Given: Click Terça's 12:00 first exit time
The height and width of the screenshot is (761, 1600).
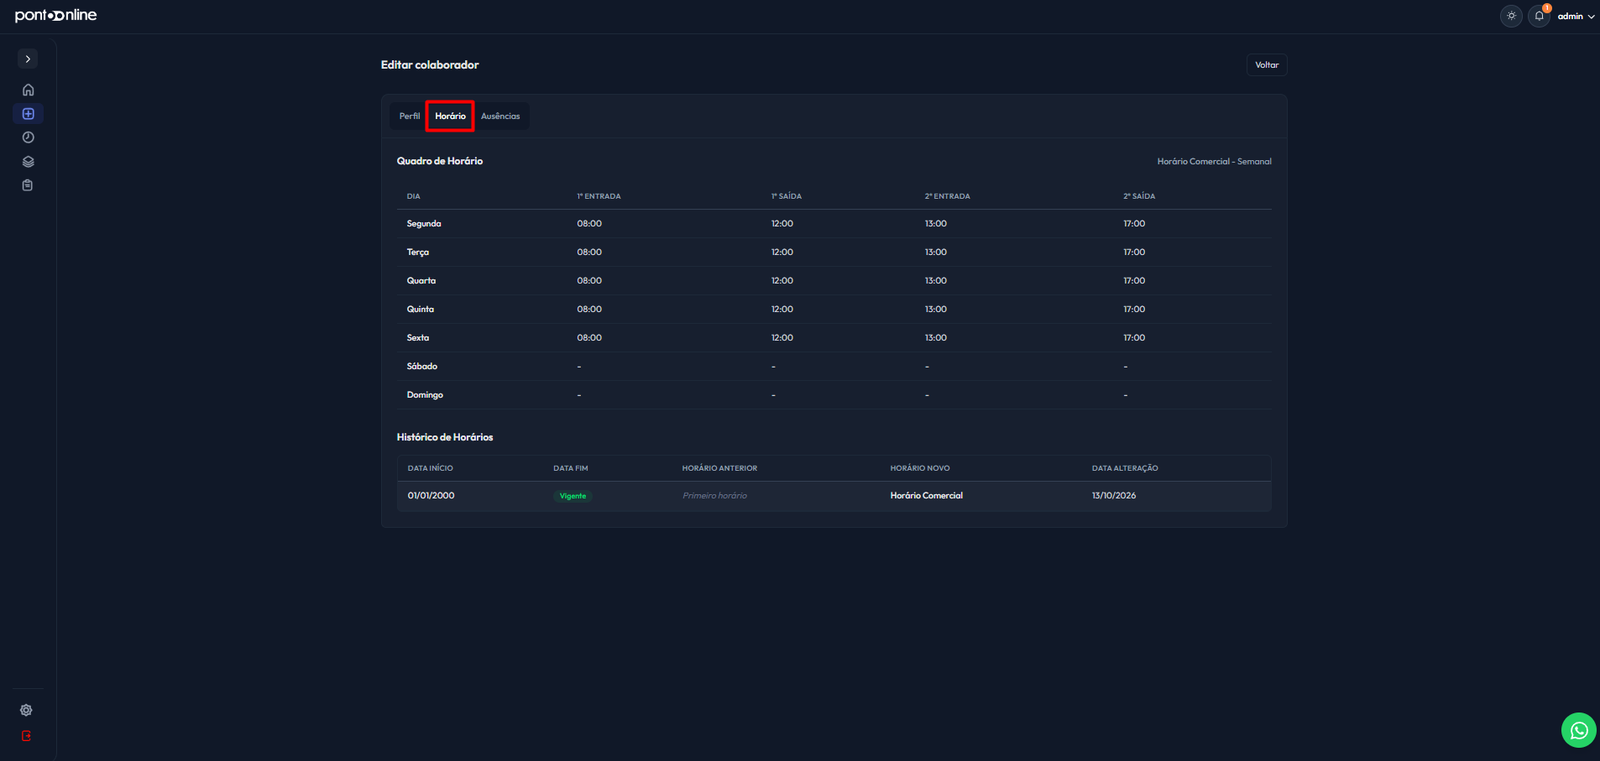Looking at the screenshot, I should point(782,252).
